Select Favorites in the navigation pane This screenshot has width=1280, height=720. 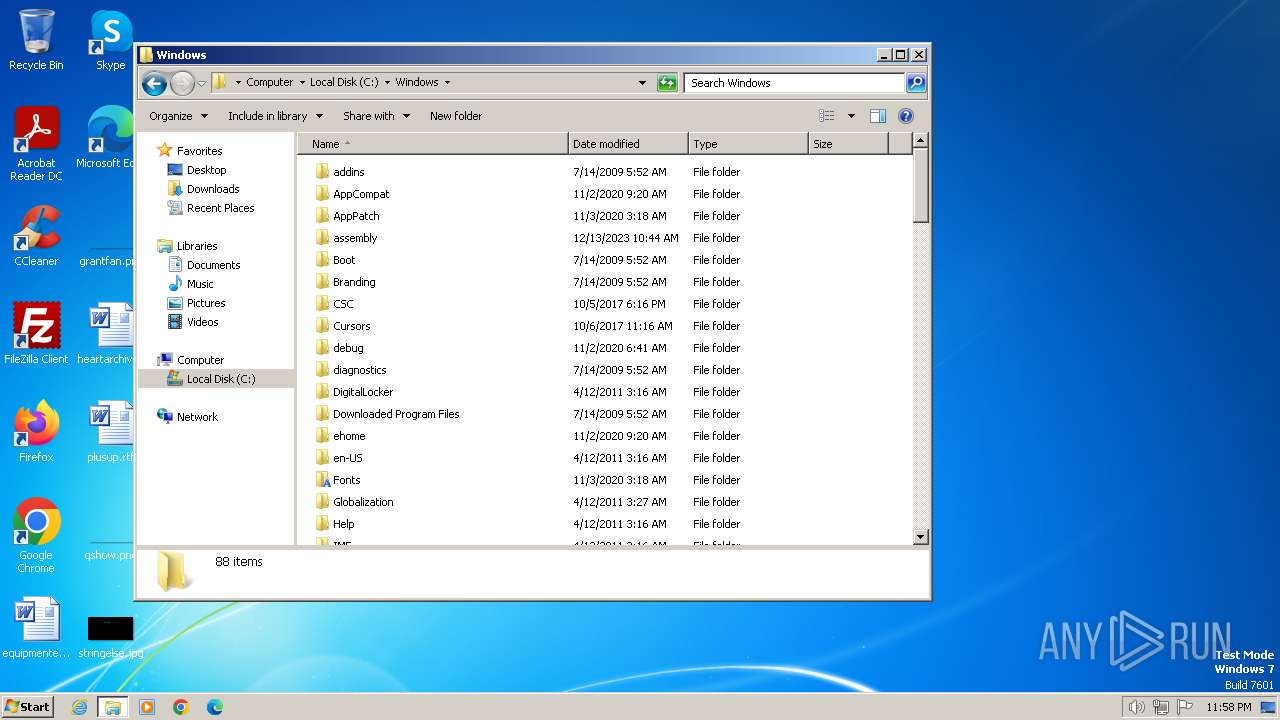(199, 151)
